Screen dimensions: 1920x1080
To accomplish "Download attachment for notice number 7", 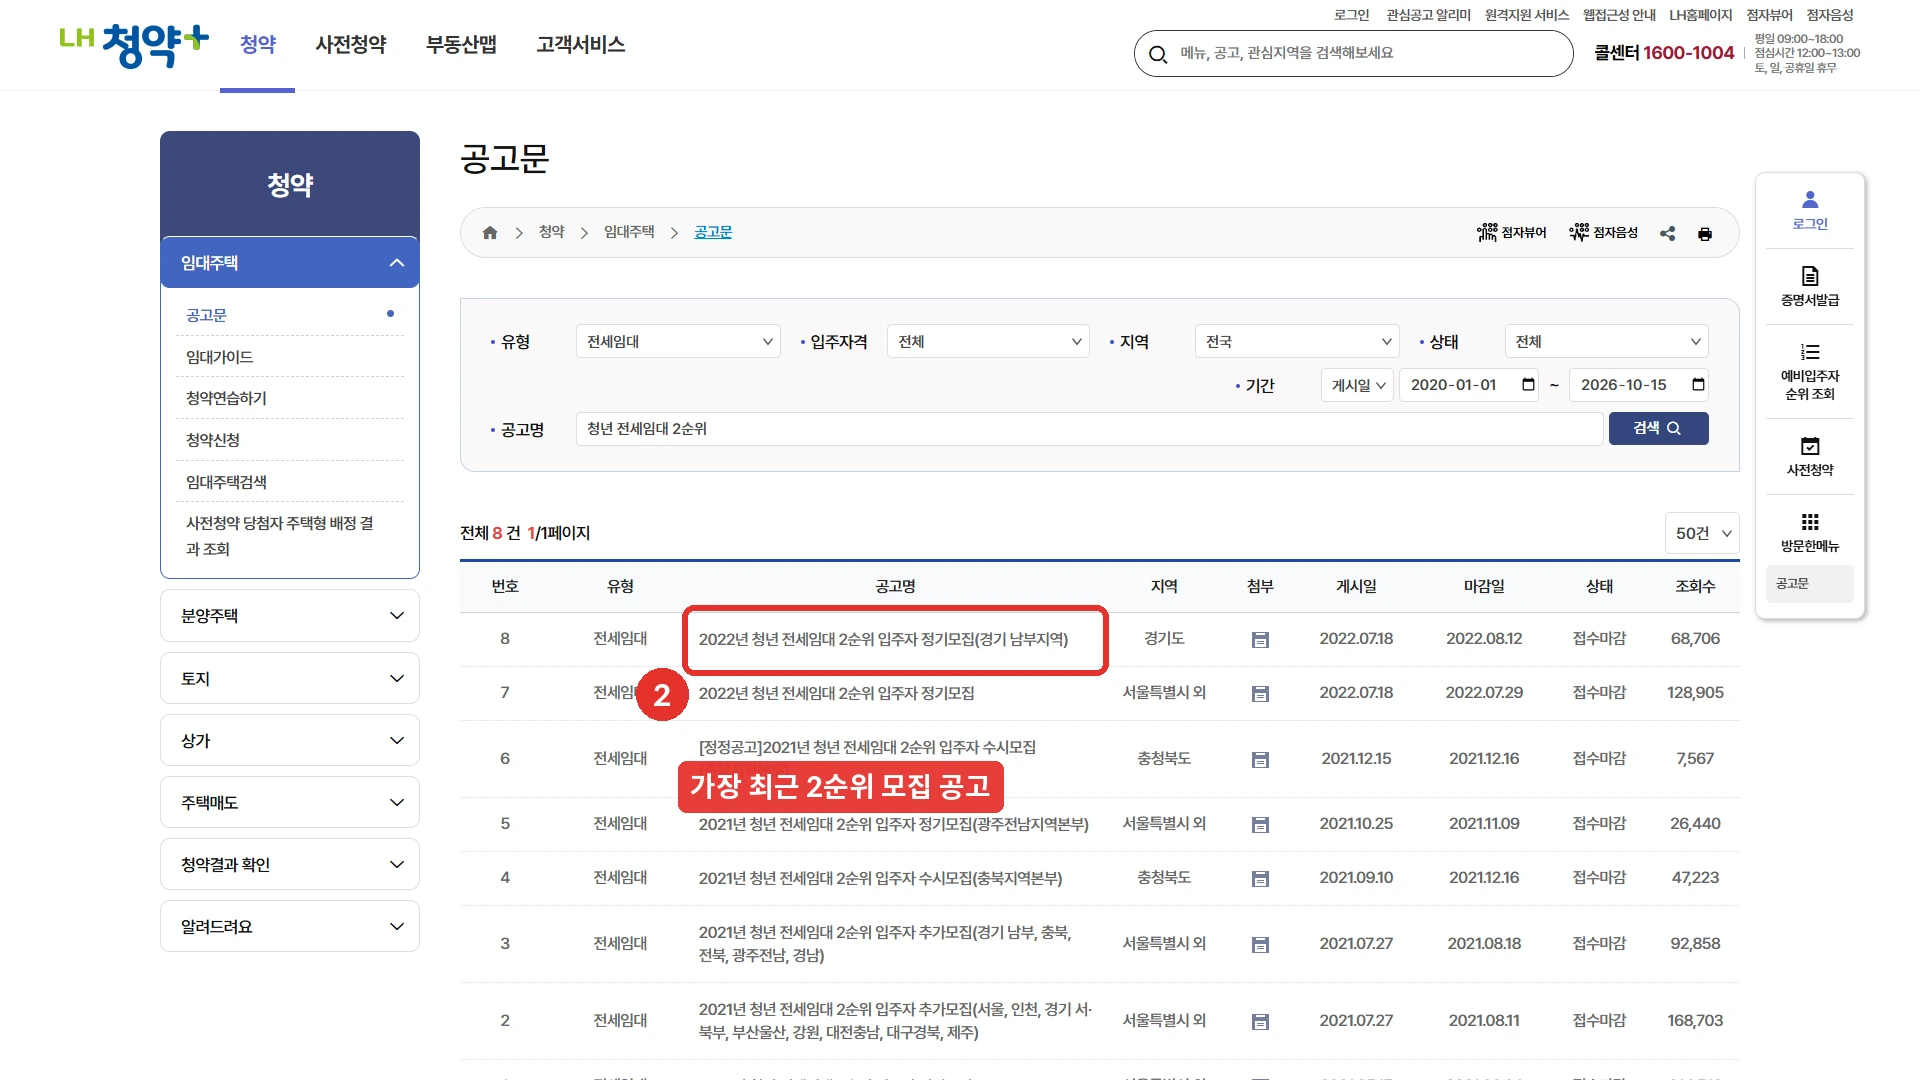I will tap(1260, 694).
